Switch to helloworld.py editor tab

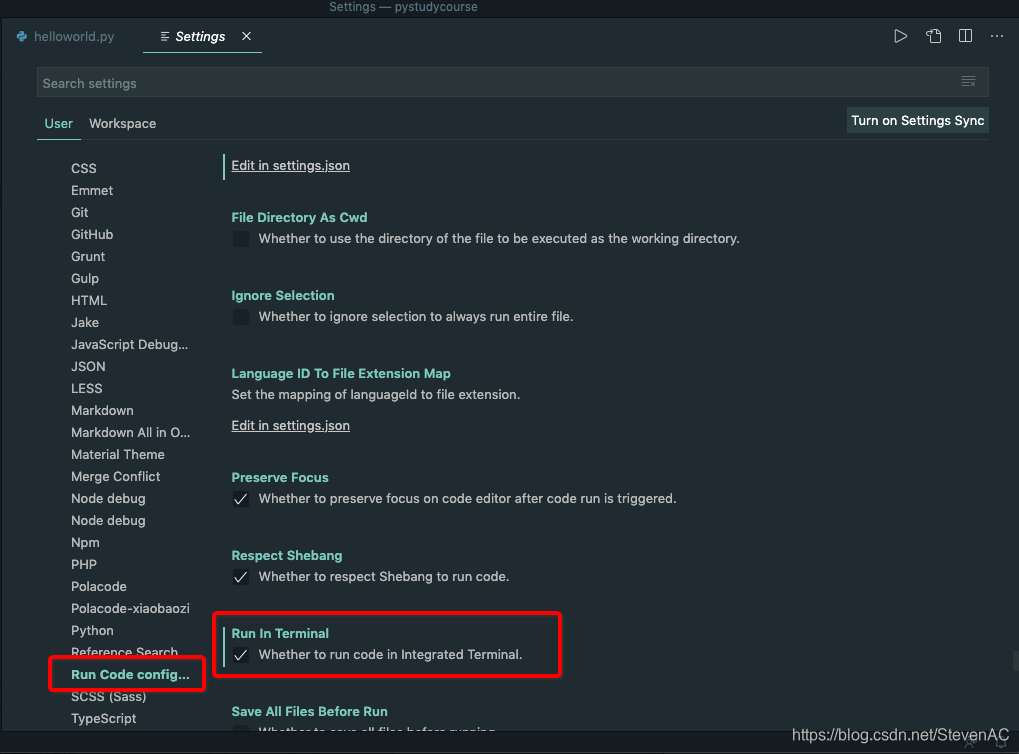click(x=66, y=36)
